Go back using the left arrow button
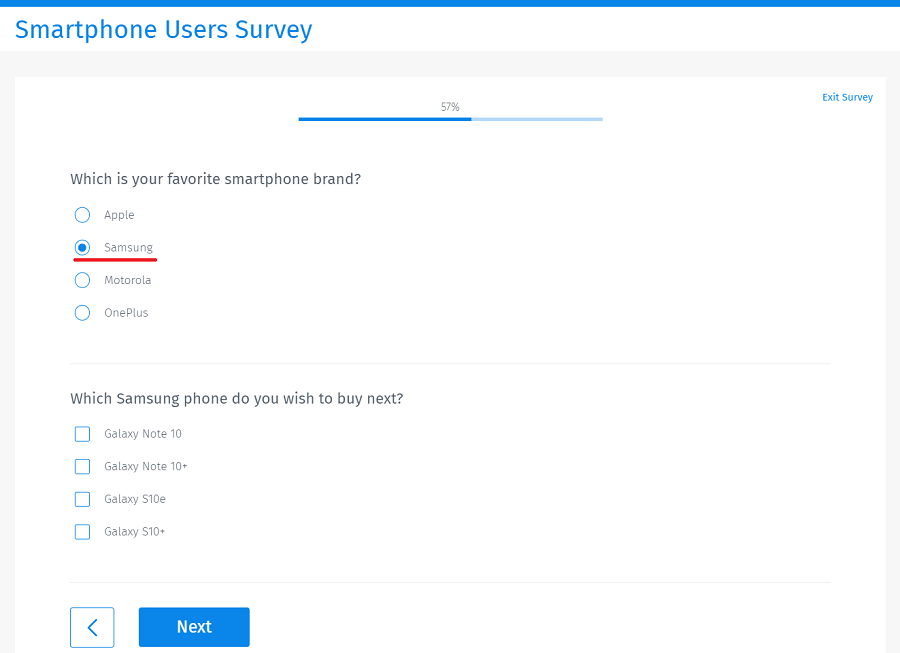Viewport: 900px width, 653px height. pos(92,627)
